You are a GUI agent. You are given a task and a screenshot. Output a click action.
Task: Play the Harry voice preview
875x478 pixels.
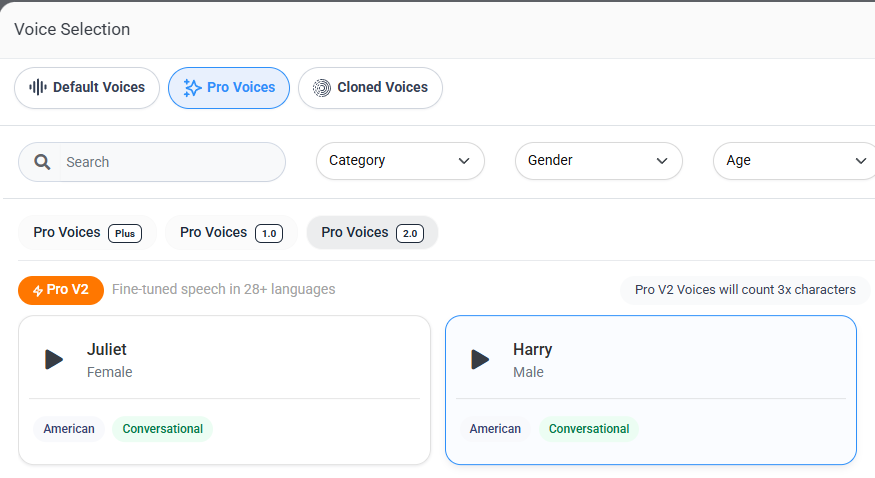[x=480, y=360]
